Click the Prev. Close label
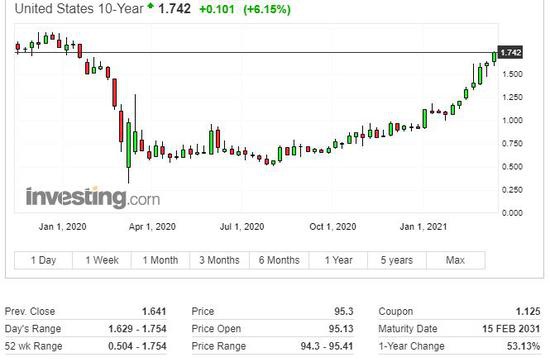 [30, 311]
